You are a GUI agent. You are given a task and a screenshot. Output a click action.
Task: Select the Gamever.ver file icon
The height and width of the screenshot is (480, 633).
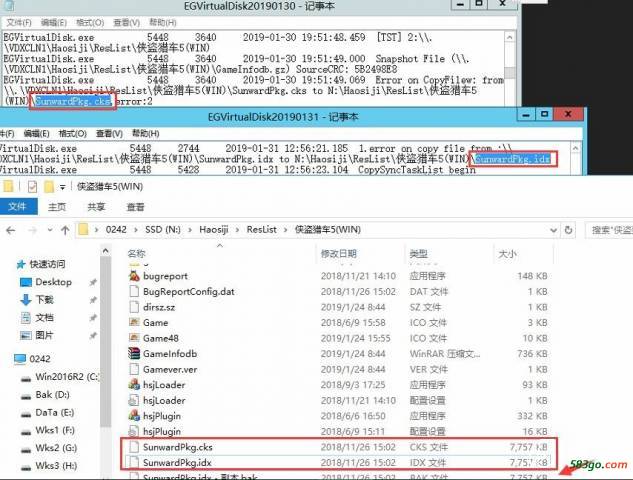134,369
